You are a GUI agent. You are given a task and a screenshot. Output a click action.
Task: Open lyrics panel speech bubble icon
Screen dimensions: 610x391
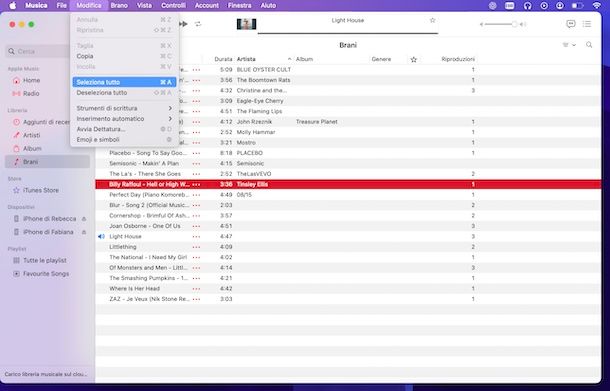click(571, 24)
